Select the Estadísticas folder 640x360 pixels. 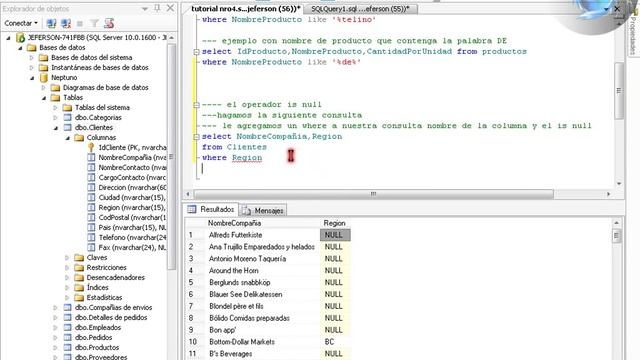click(x=104, y=298)
